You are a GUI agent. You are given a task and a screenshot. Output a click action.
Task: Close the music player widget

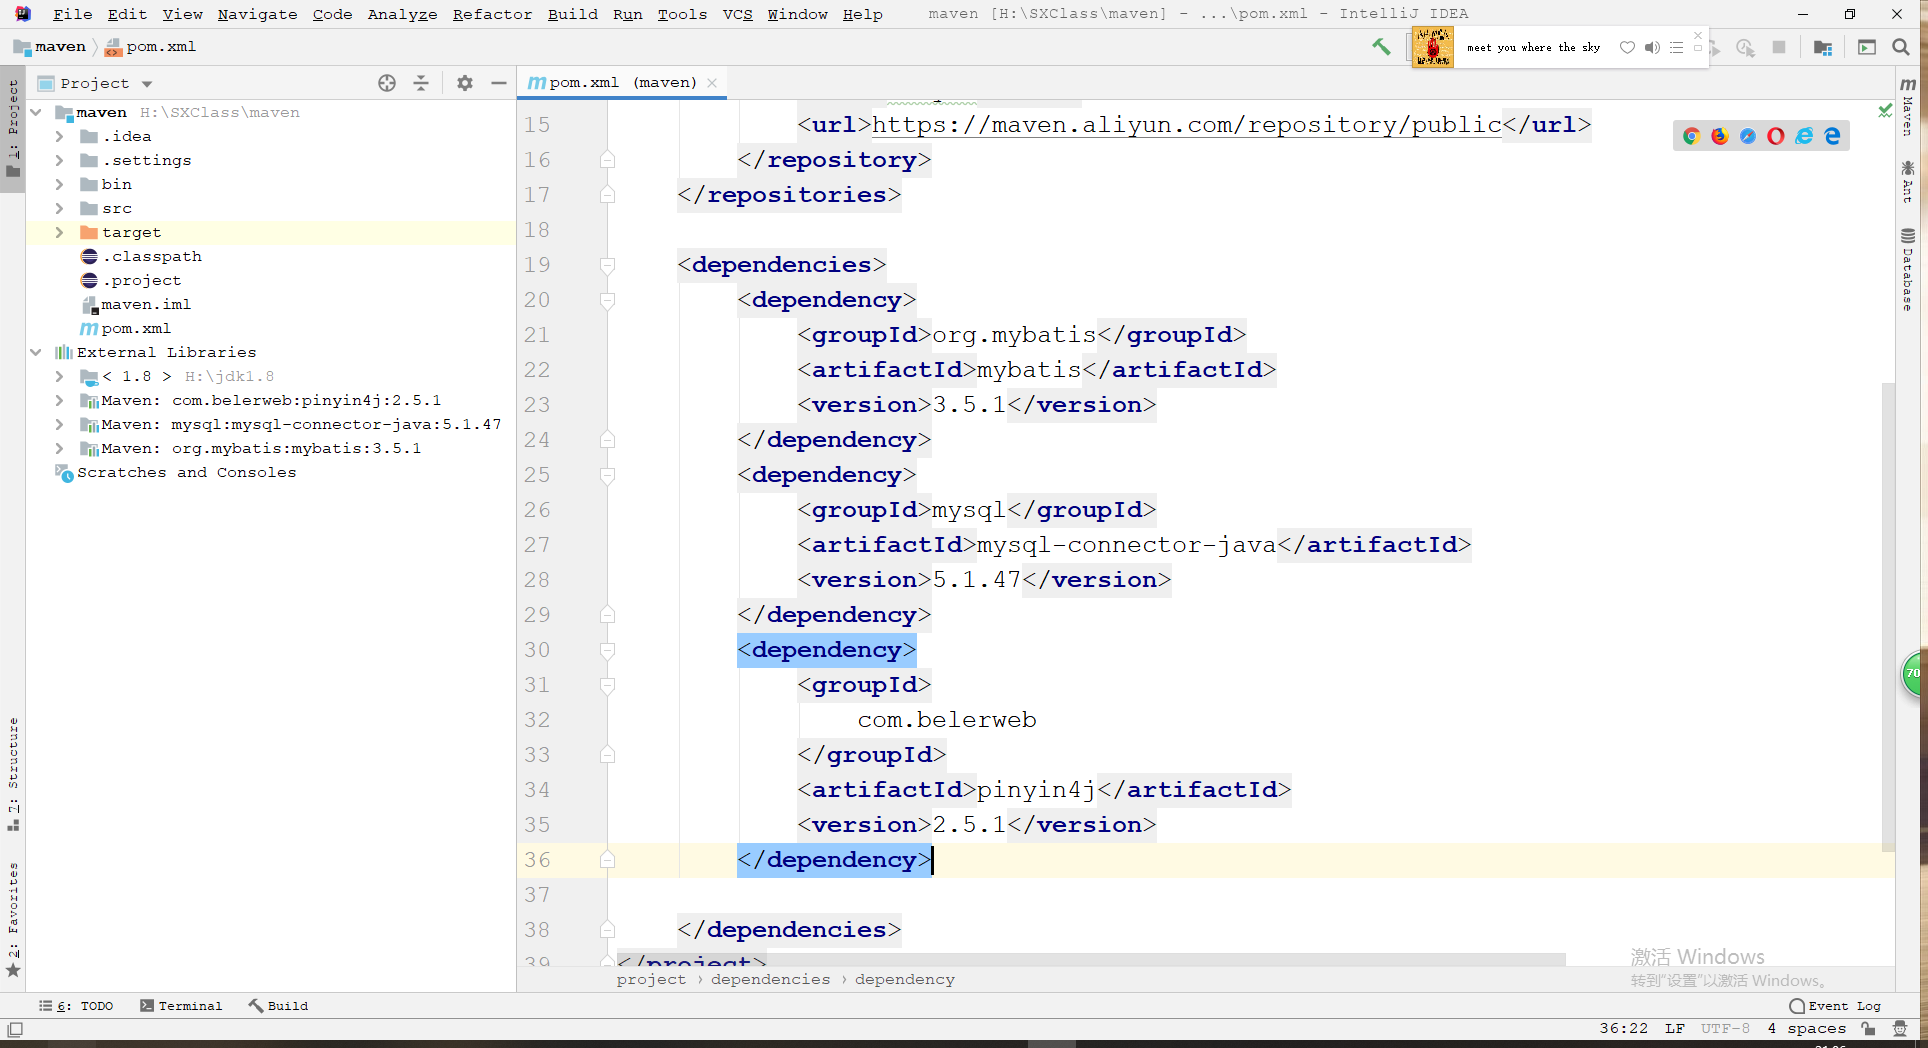pos(1697,35)
